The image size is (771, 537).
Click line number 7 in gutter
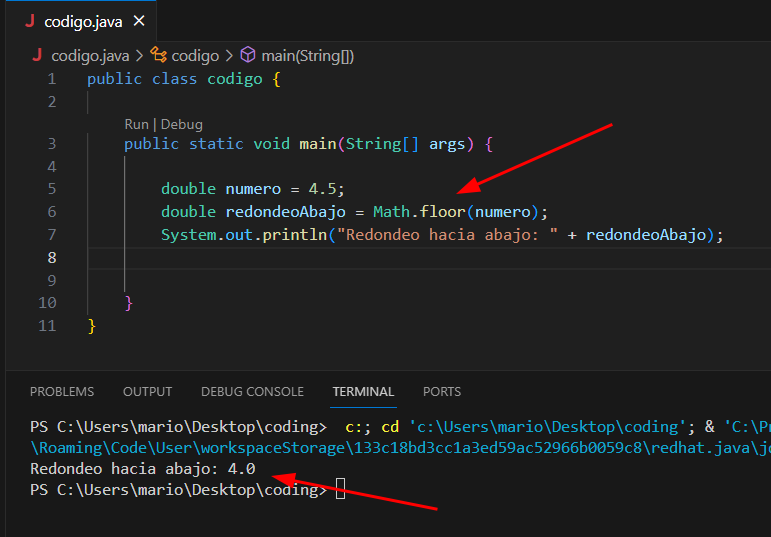tap(52, 235)
